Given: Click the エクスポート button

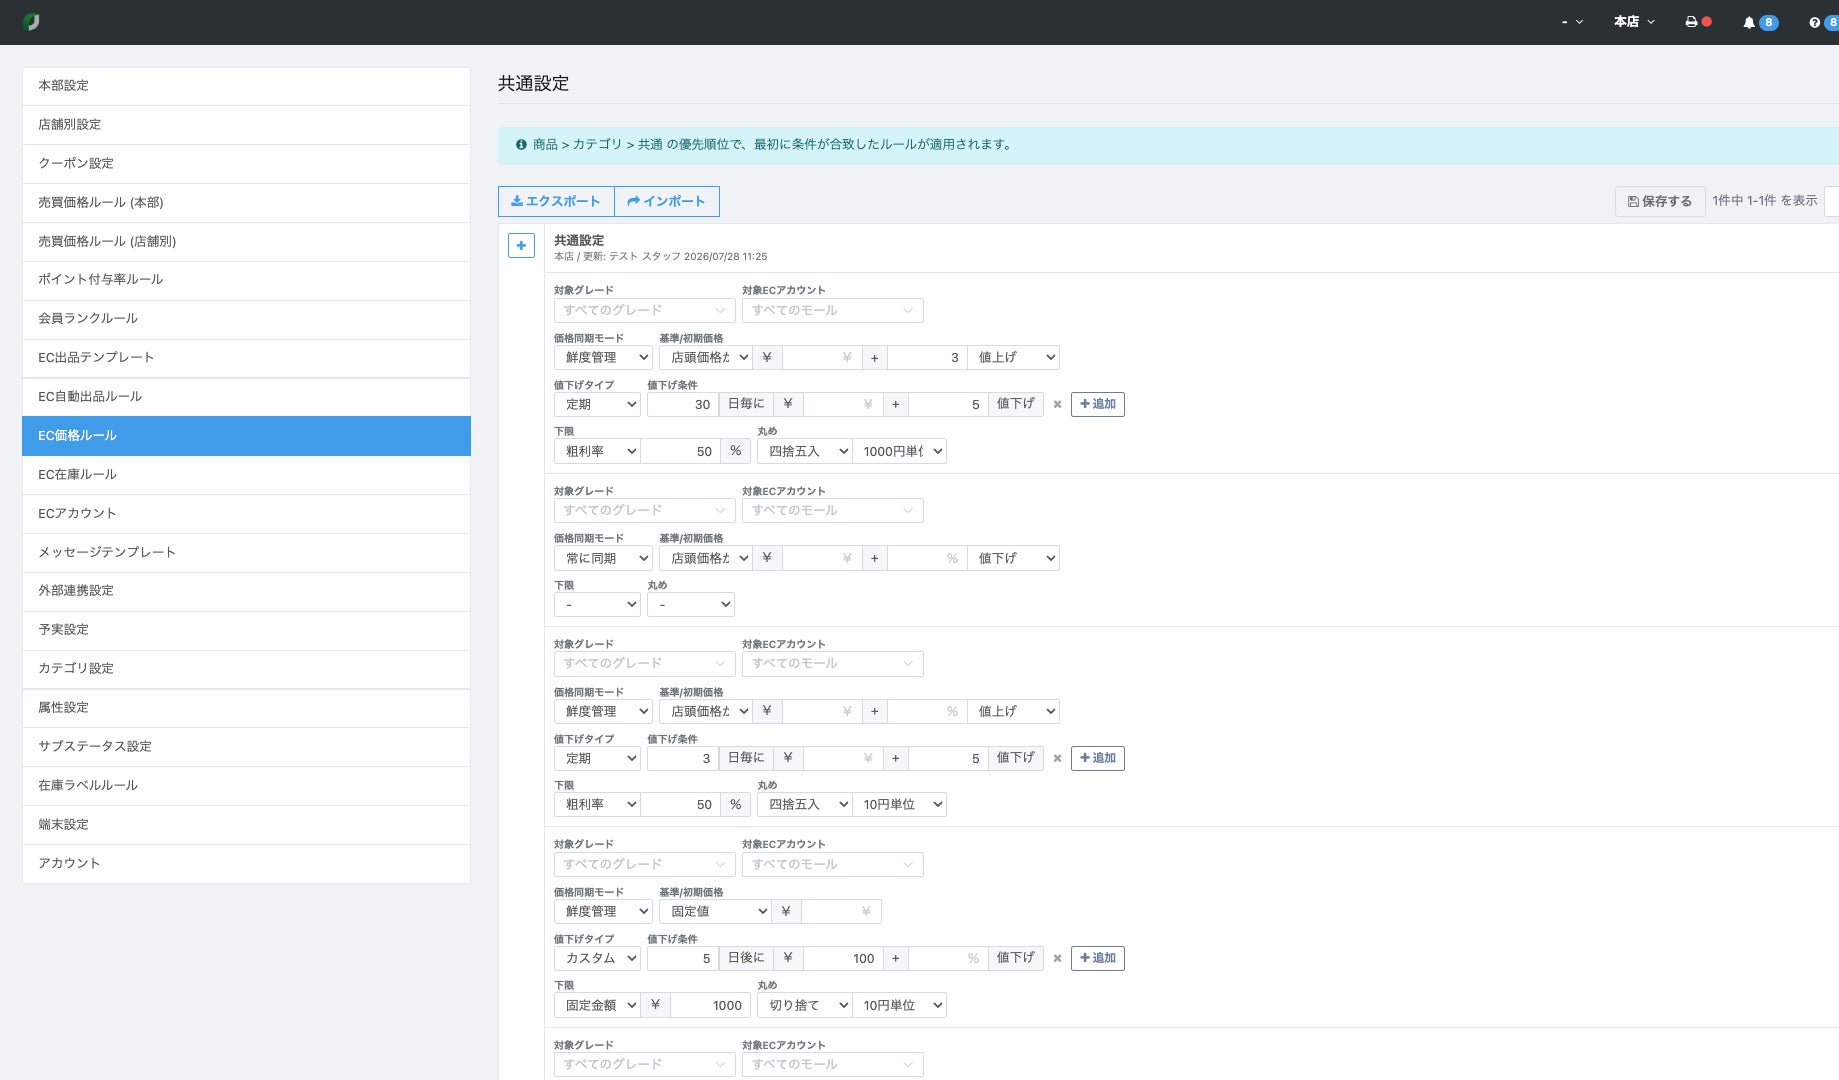Looking at the screenshot, I should (x=556, y=201).
